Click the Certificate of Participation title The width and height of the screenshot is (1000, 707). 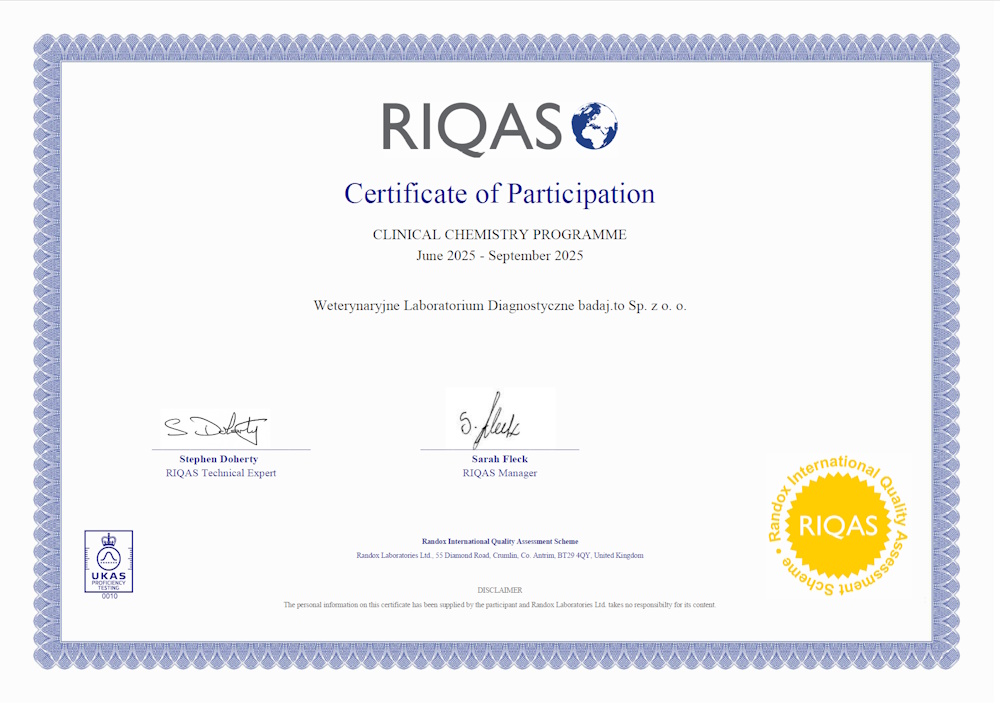(x=499, y=193)
